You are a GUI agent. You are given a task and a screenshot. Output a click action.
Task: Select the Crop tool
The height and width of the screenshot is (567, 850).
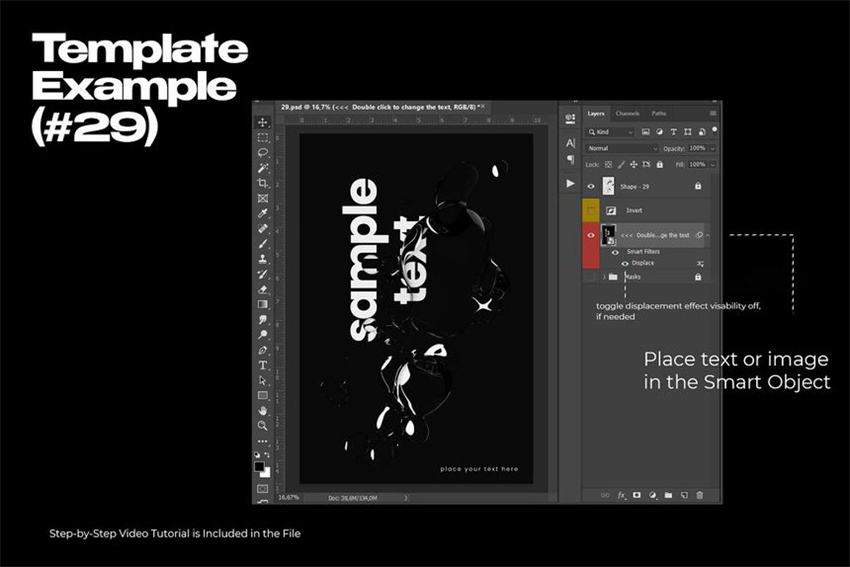pyautogui.click(x=263, y=183)
